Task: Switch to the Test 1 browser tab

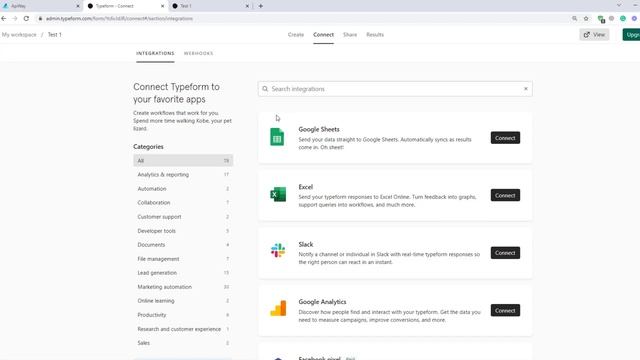Action: pyautogui.click(x=210, y=6)
